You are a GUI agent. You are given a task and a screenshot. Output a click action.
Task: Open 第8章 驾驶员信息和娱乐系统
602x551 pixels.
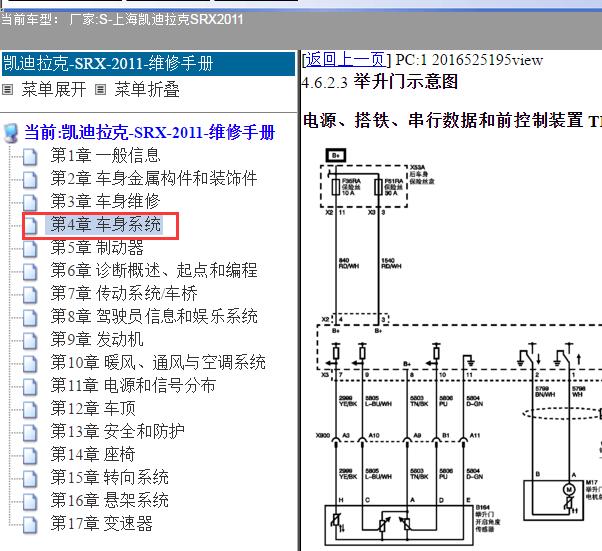pos(154,316)
